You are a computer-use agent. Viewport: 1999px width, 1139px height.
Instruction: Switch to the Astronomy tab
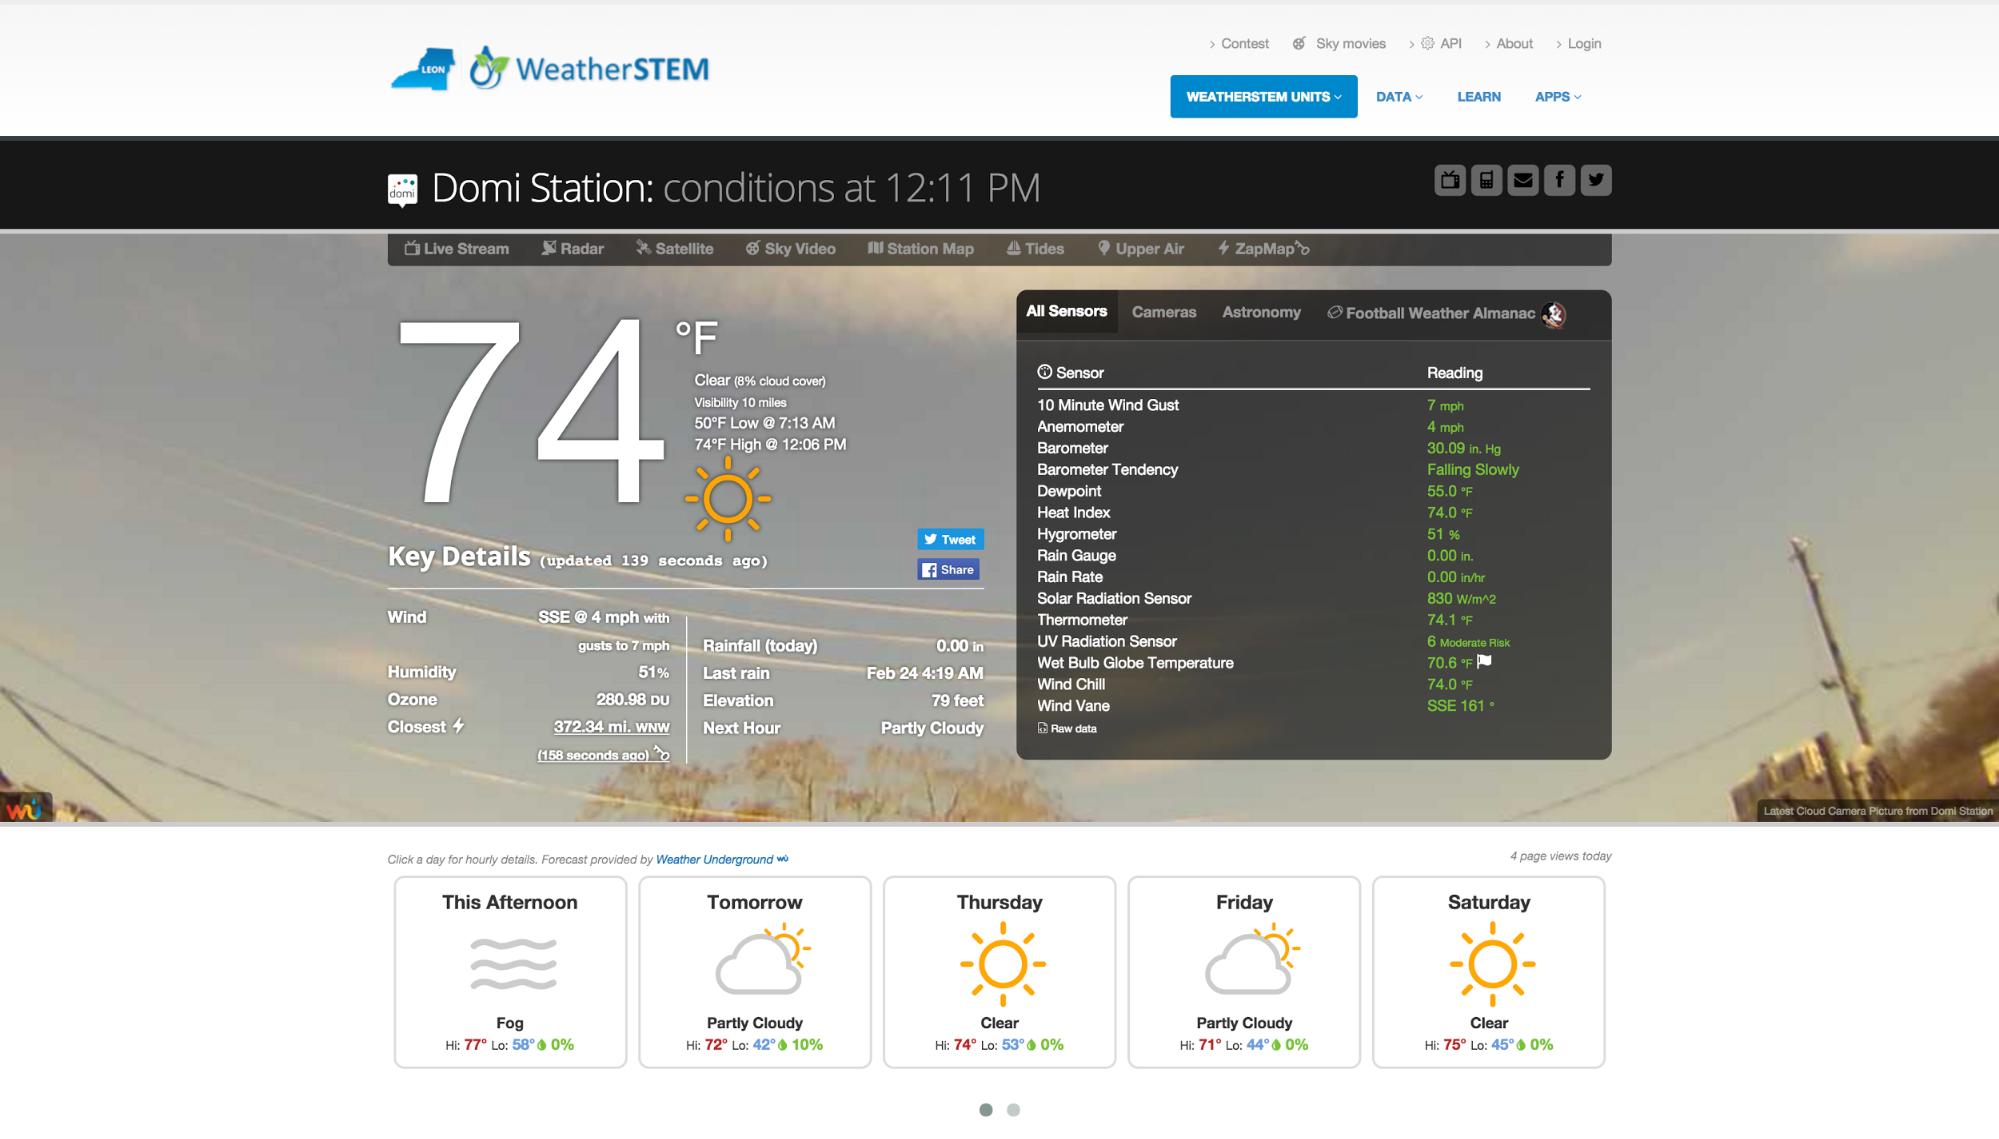point(1261,312)
